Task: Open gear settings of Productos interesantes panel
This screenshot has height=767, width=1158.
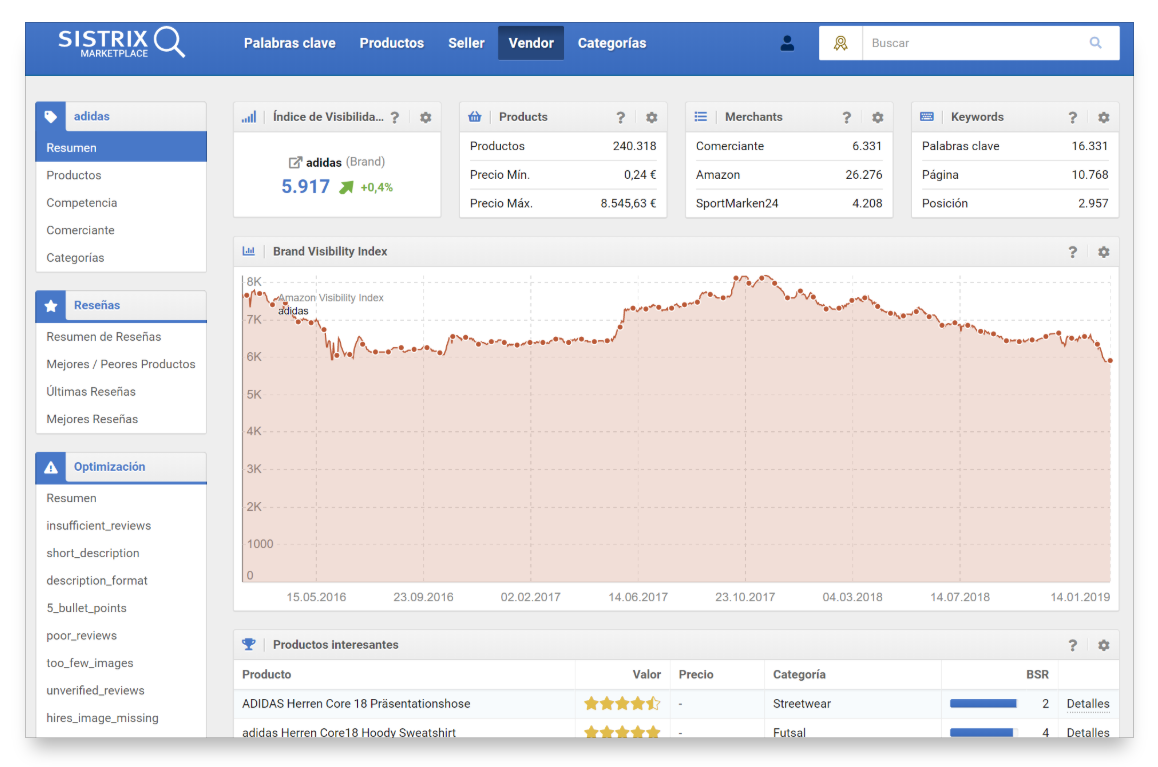Action: tap(1103, 645)
